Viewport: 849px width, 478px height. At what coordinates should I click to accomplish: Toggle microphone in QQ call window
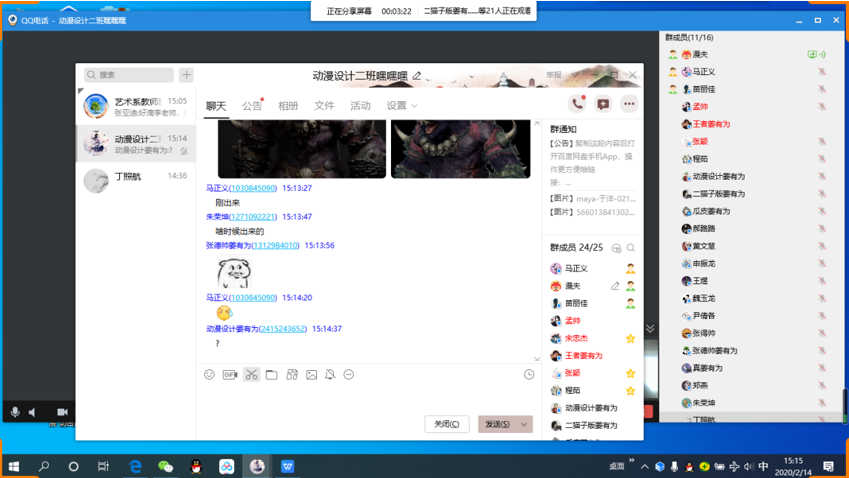tap(15, 412)
